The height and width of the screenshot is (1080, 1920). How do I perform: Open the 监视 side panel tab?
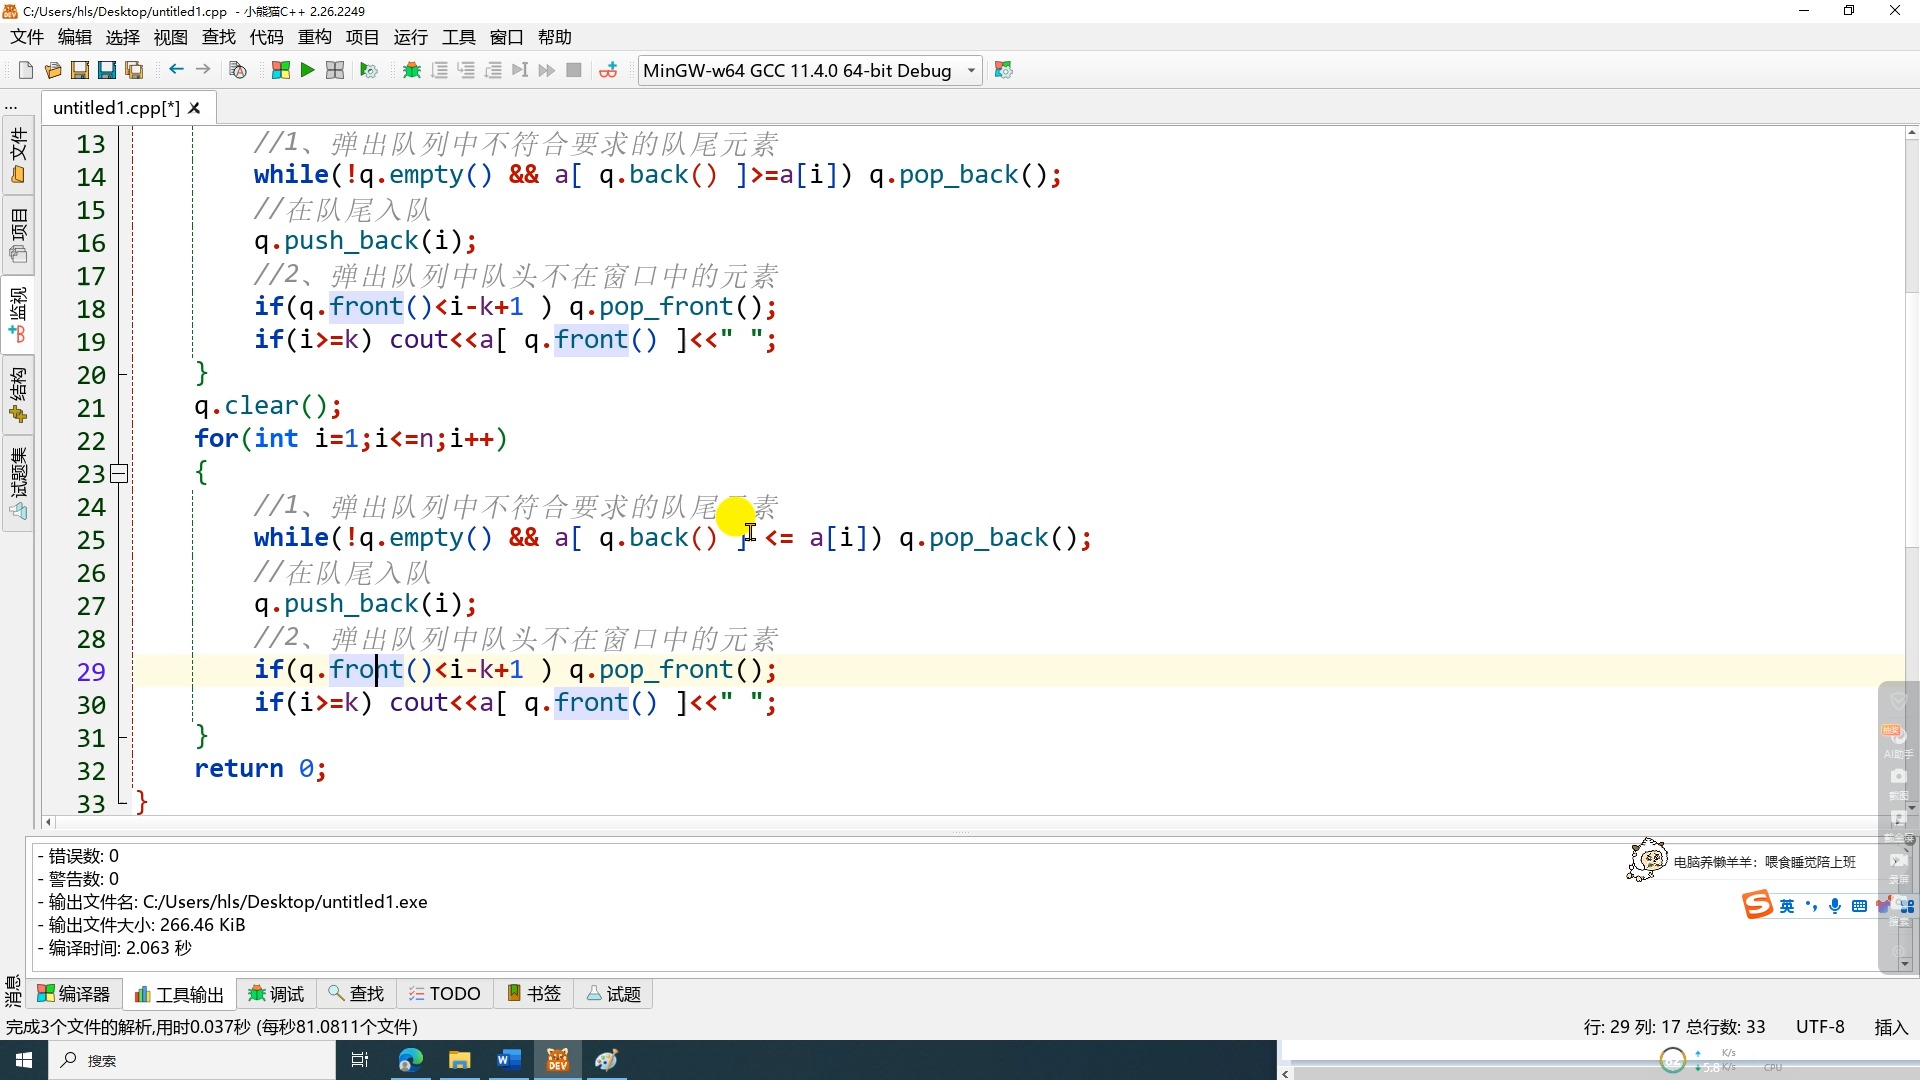point(18,315)
